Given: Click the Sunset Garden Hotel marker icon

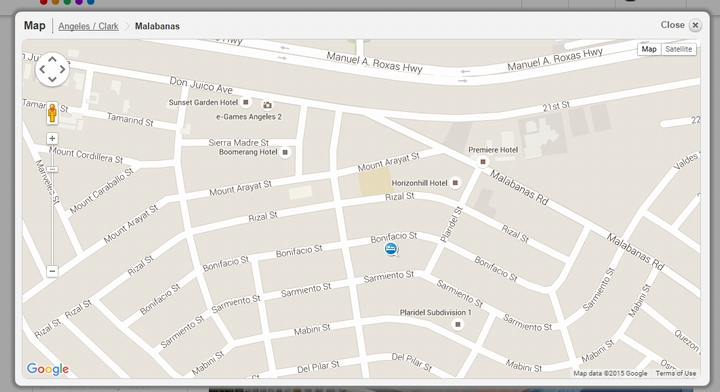Looking at the screenshot, I should pos(246,102).
